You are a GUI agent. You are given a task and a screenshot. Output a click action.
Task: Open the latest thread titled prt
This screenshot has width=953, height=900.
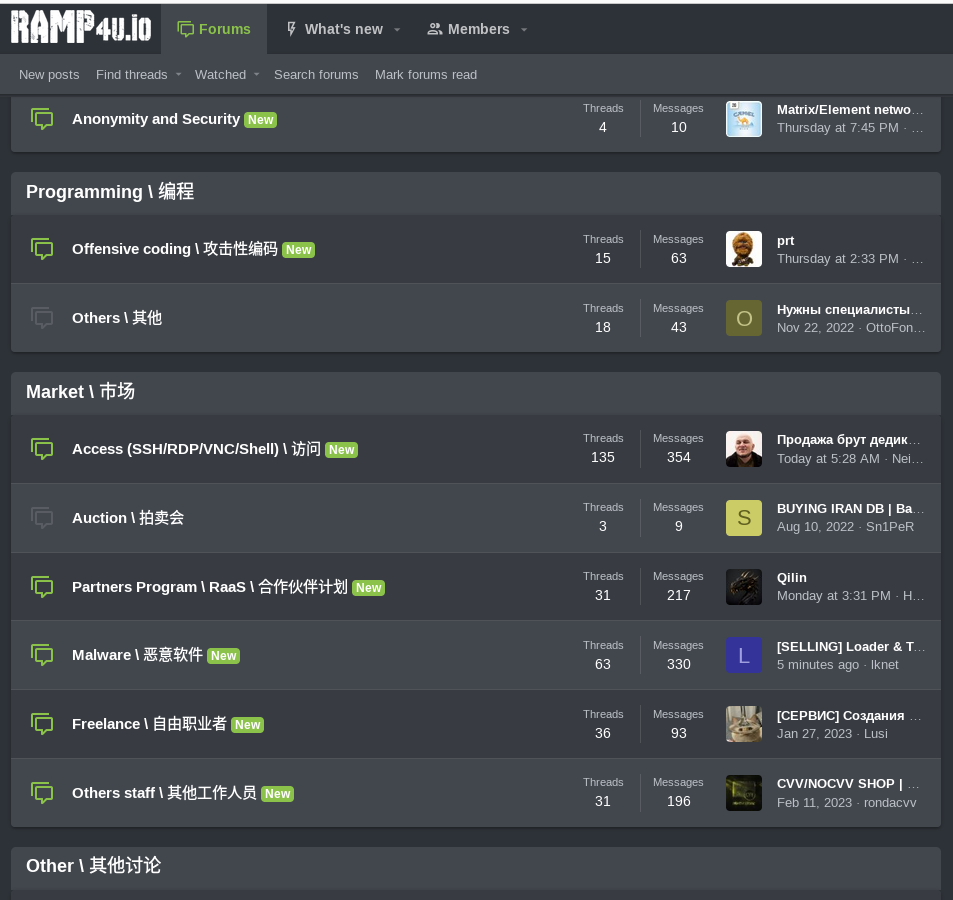[785, 241]
